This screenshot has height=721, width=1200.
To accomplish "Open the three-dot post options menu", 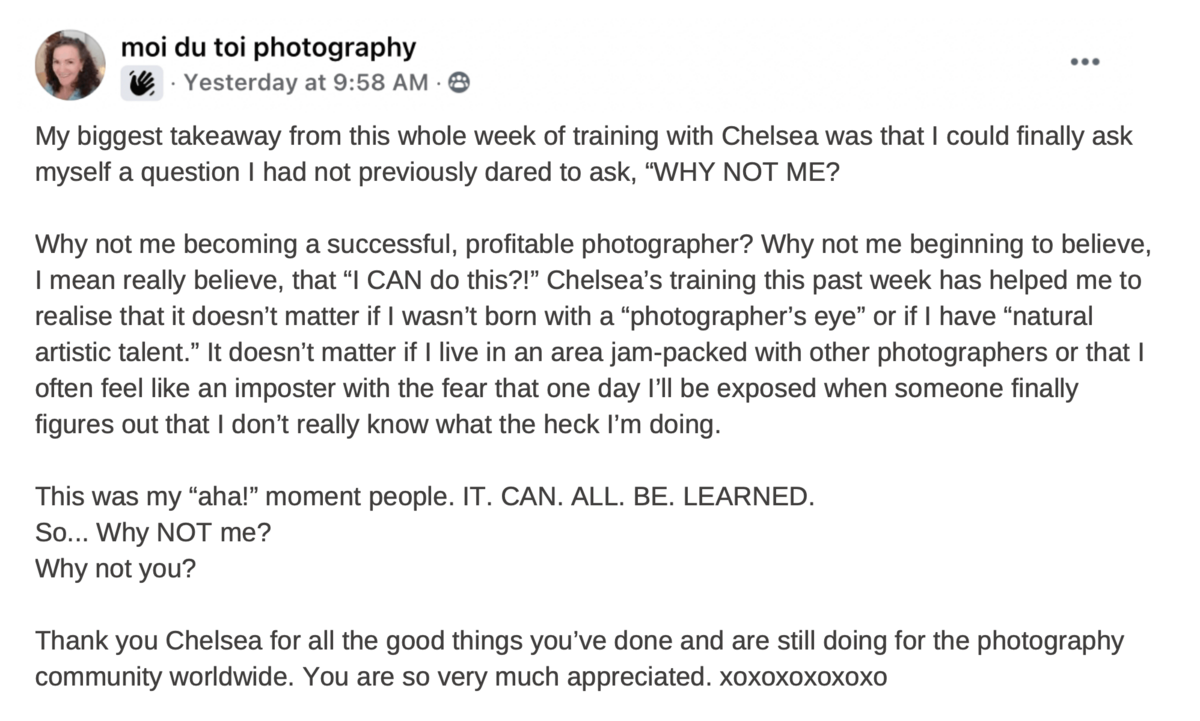I will pyautogui.click(x=1084, y=62).
